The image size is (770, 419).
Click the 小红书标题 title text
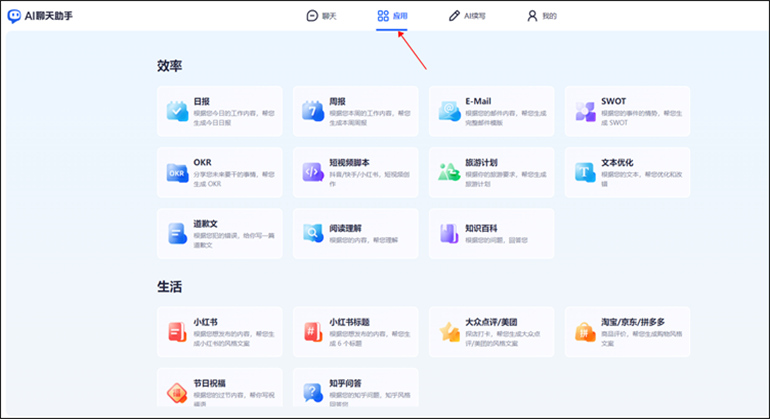(x=349, y=322)
